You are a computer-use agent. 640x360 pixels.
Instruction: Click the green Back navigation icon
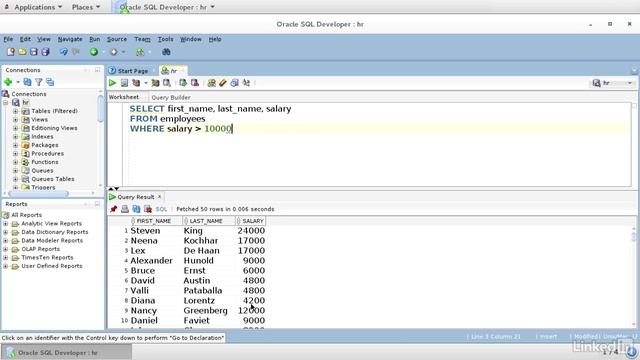click(94, 52)
